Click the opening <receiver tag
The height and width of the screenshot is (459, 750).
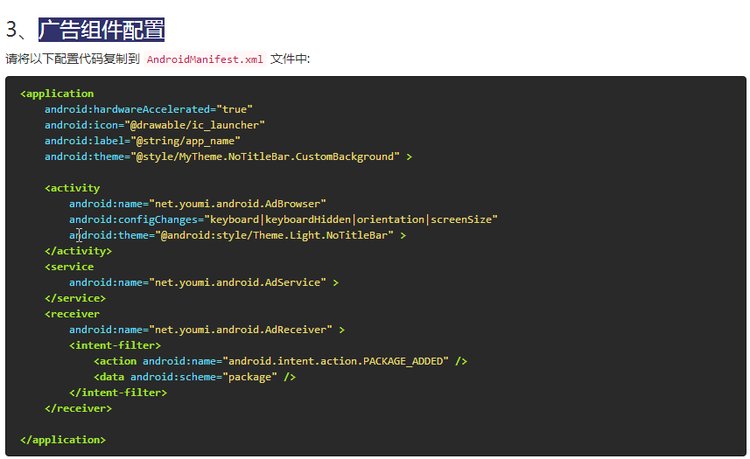tap(72, 314)
